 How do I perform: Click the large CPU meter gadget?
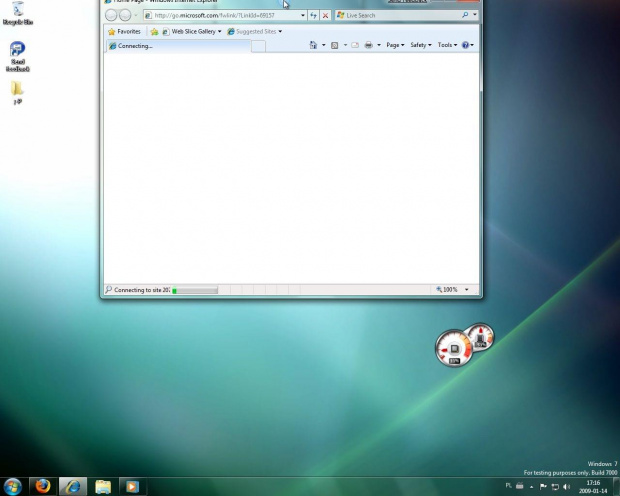pyautogui.click(x=454, y=348)
